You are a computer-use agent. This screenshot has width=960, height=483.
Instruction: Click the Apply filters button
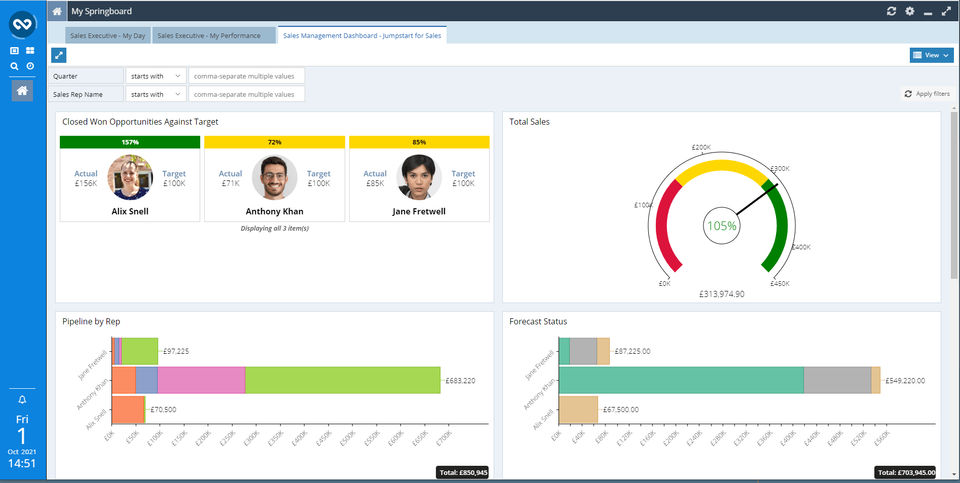click(926, 94)
